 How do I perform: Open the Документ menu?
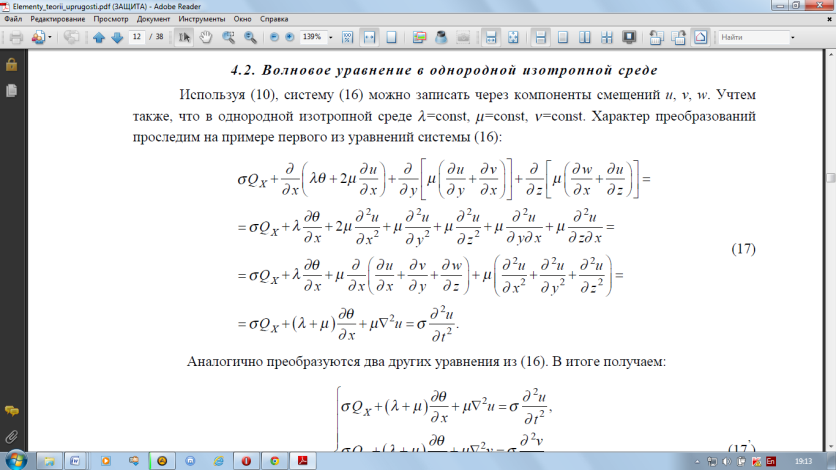coord(153,19)
